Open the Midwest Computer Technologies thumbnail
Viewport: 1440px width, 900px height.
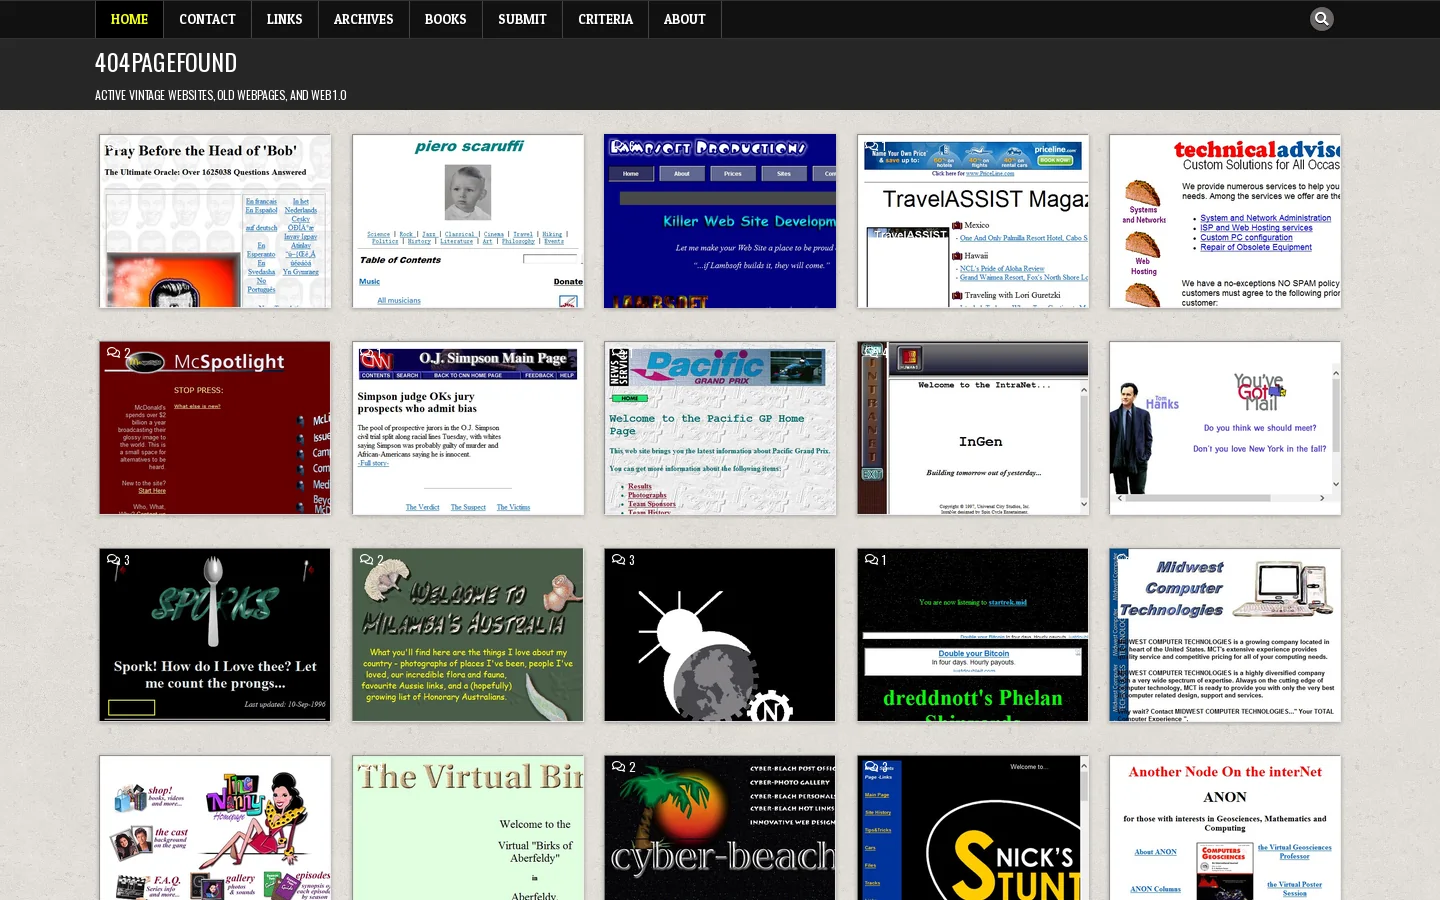pos(1225,635)
